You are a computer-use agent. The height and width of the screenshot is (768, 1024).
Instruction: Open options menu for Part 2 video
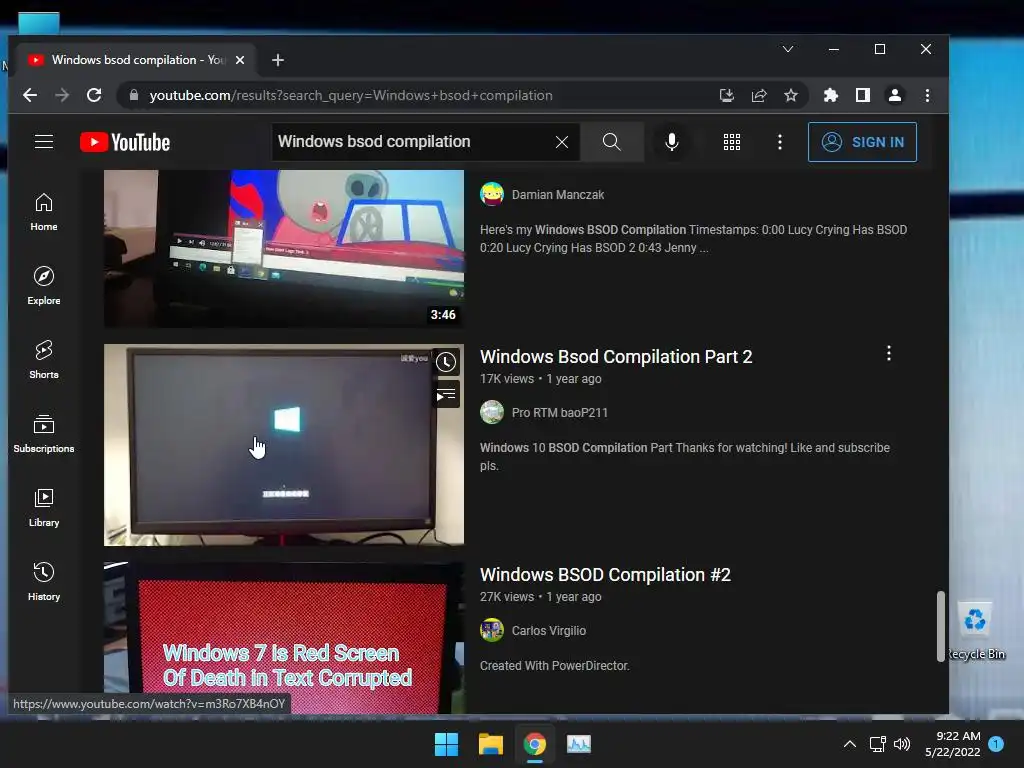coord(888,353)
